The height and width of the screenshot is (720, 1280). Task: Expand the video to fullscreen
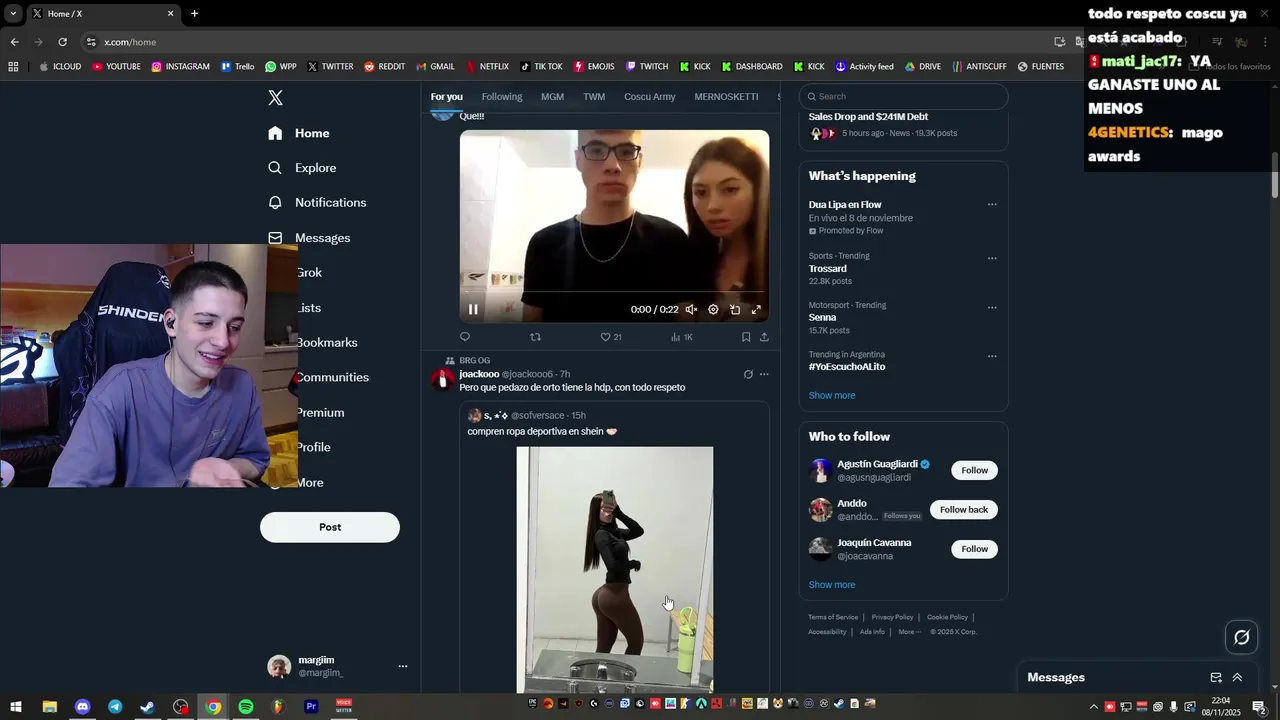coord(756,310)
